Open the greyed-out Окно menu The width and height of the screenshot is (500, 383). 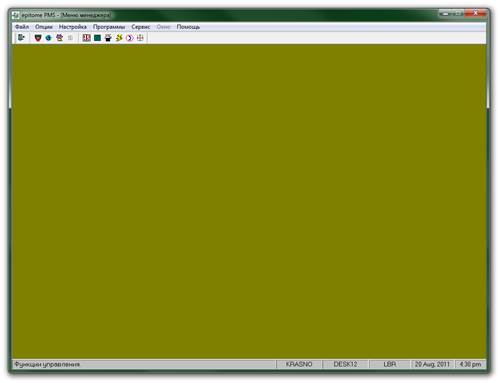click(x=163, y=27)
